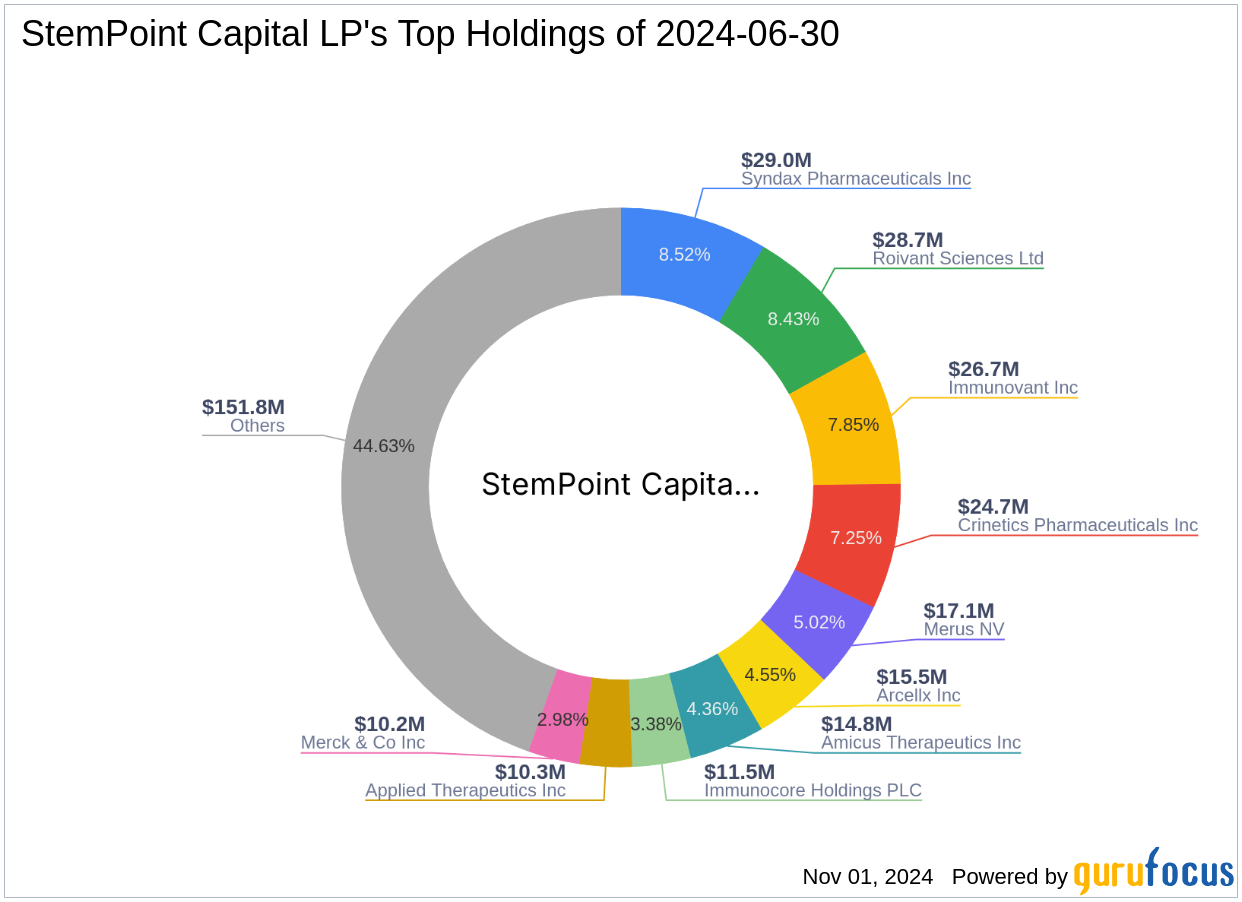Select the purple Merus NV segment
Screen dimensions: 1242x902
point(818,621)
